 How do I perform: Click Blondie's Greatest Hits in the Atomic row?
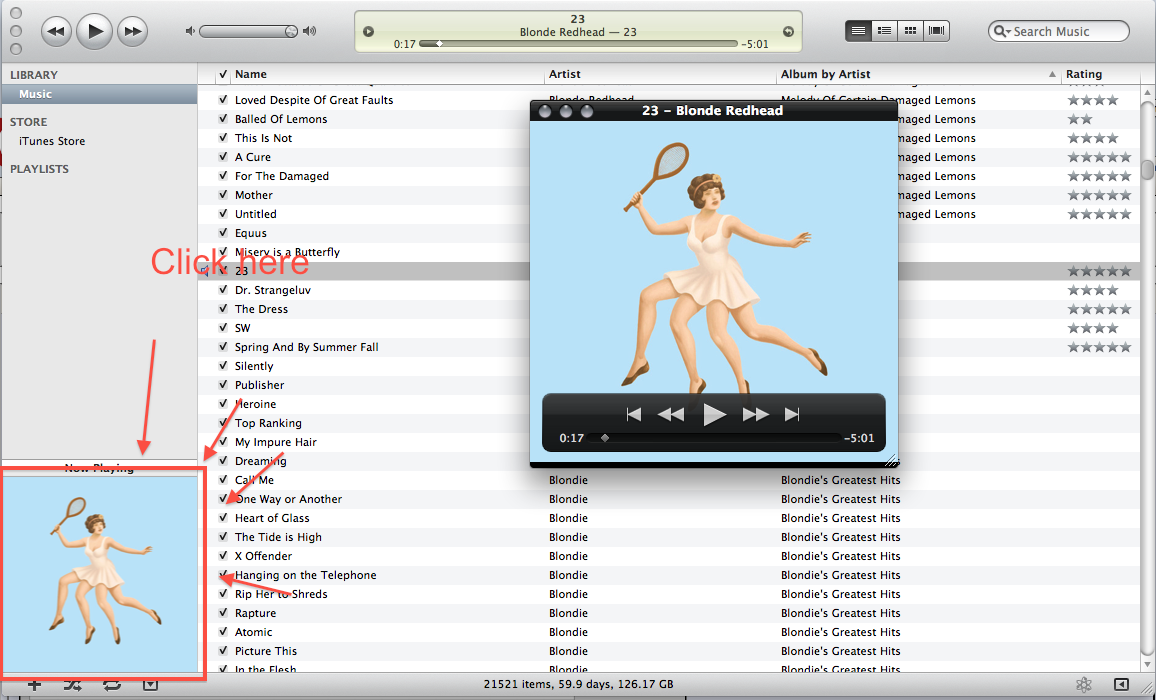coord(840,632)
